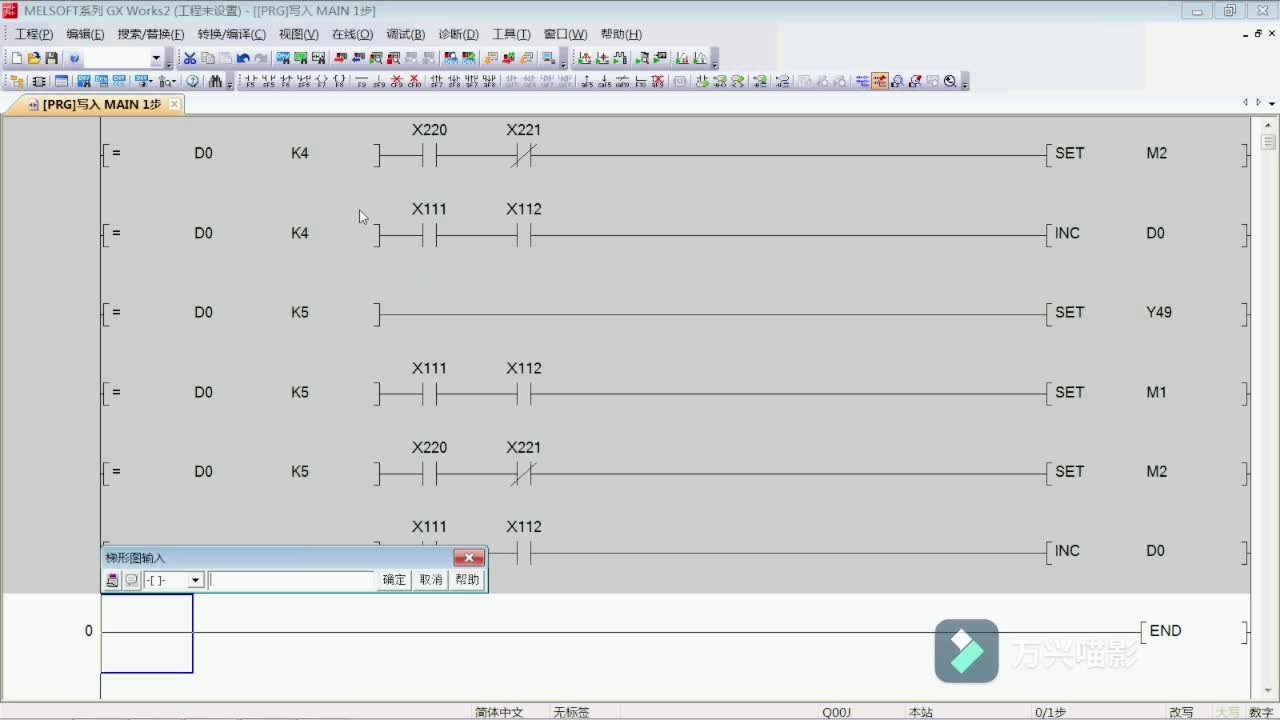Insert parallel open contact sF5 icon
This screenshot has width=1280, height=720.
click(268, 81)
